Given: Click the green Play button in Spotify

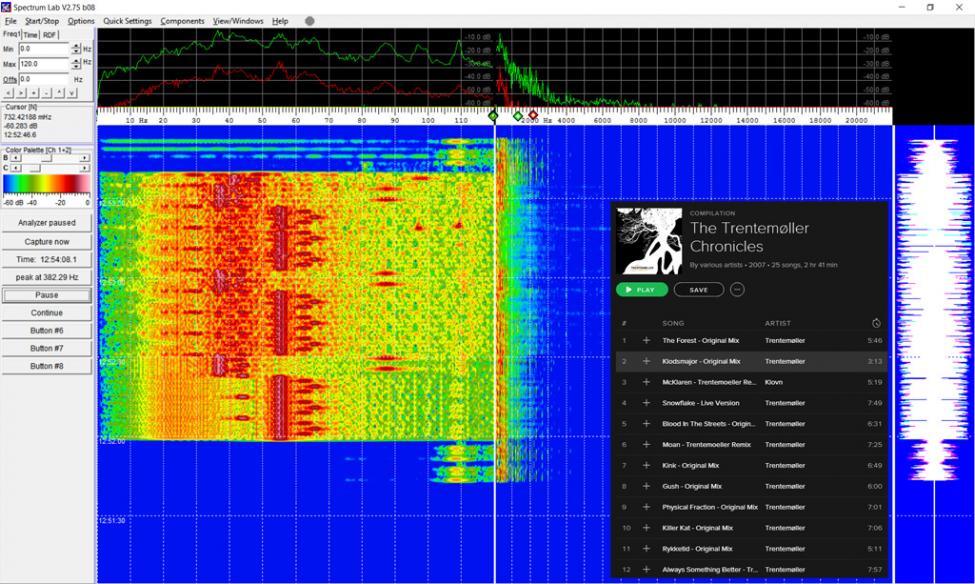Looking at the screenshot, I should point(641,290).
